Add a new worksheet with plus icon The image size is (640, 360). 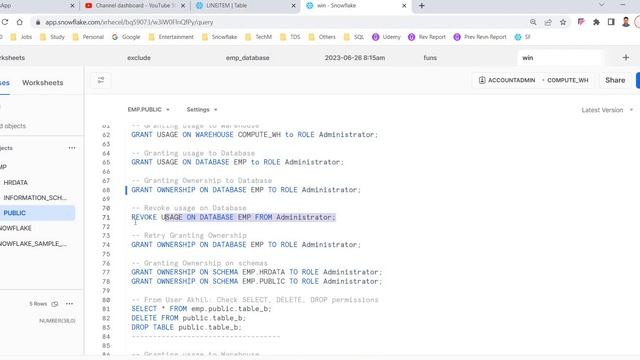click(x=626, y=58)
